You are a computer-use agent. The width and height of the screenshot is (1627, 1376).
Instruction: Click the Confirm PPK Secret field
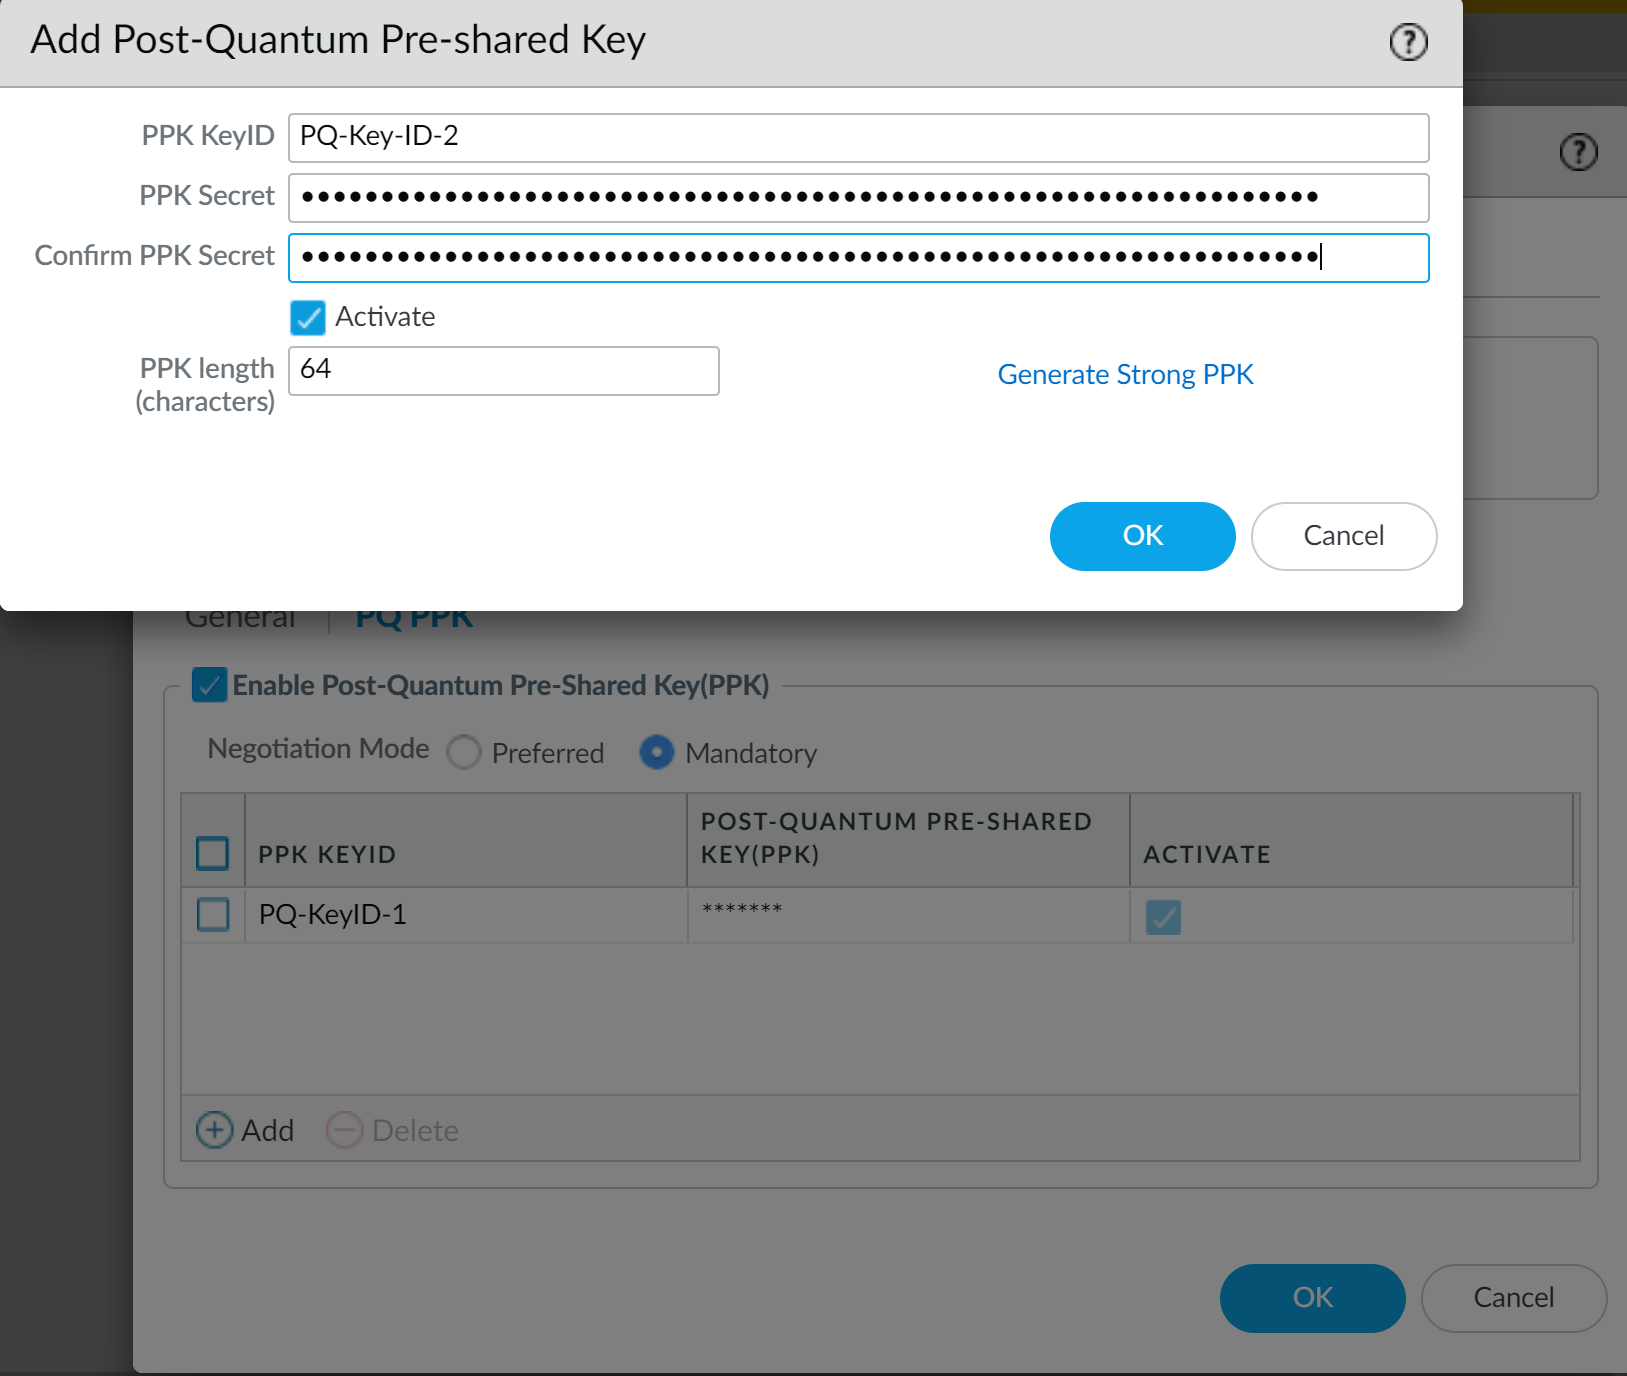tap(858, 257)
